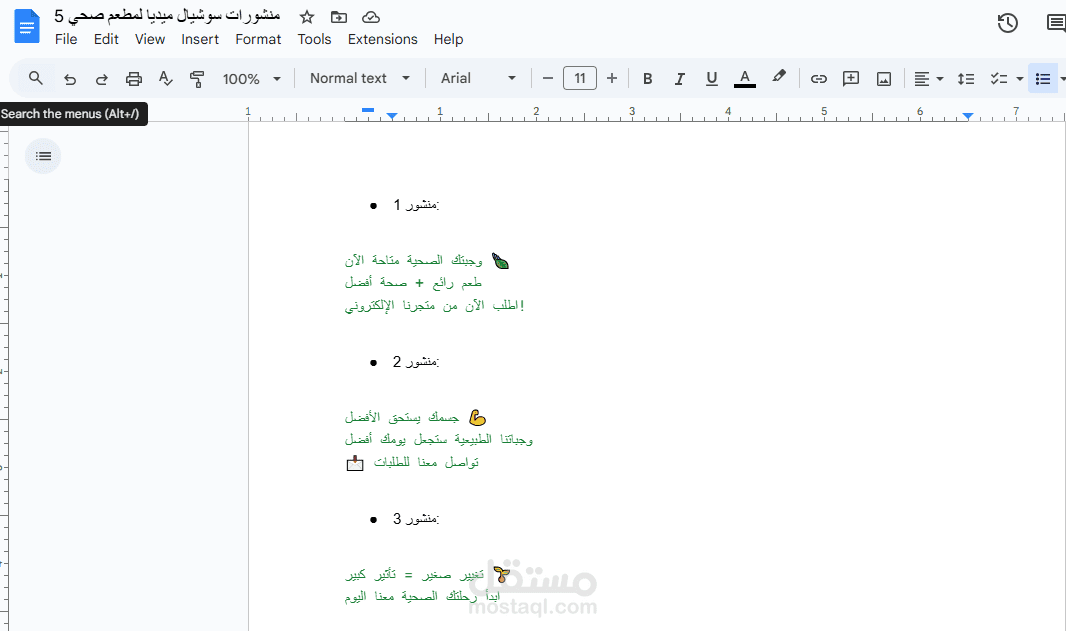Open the Normal text style dropdown
Viewport: 1066px width, 631px height.
tap(360, 78)
